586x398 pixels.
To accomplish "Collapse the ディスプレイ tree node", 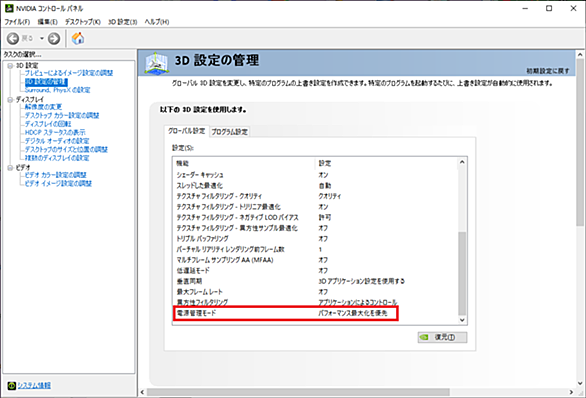I will click(x=10, y=99).
